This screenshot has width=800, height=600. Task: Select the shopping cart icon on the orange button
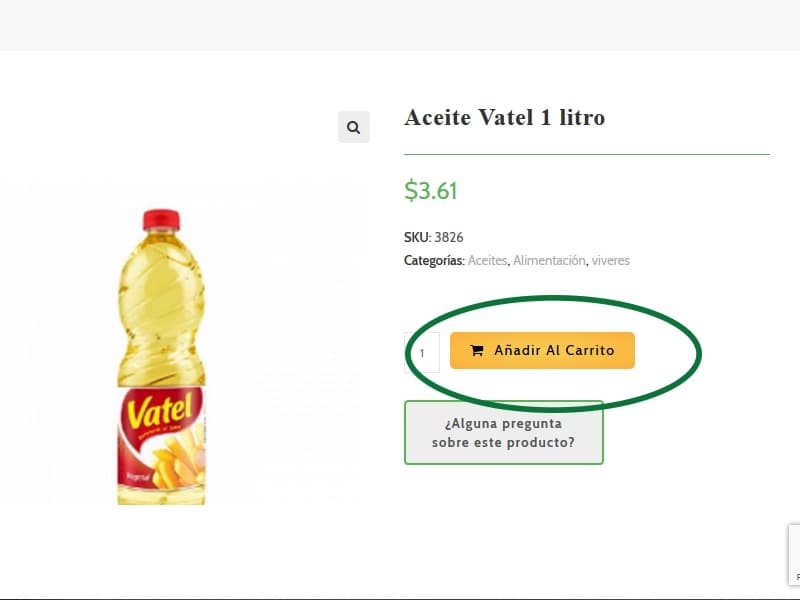479,350
